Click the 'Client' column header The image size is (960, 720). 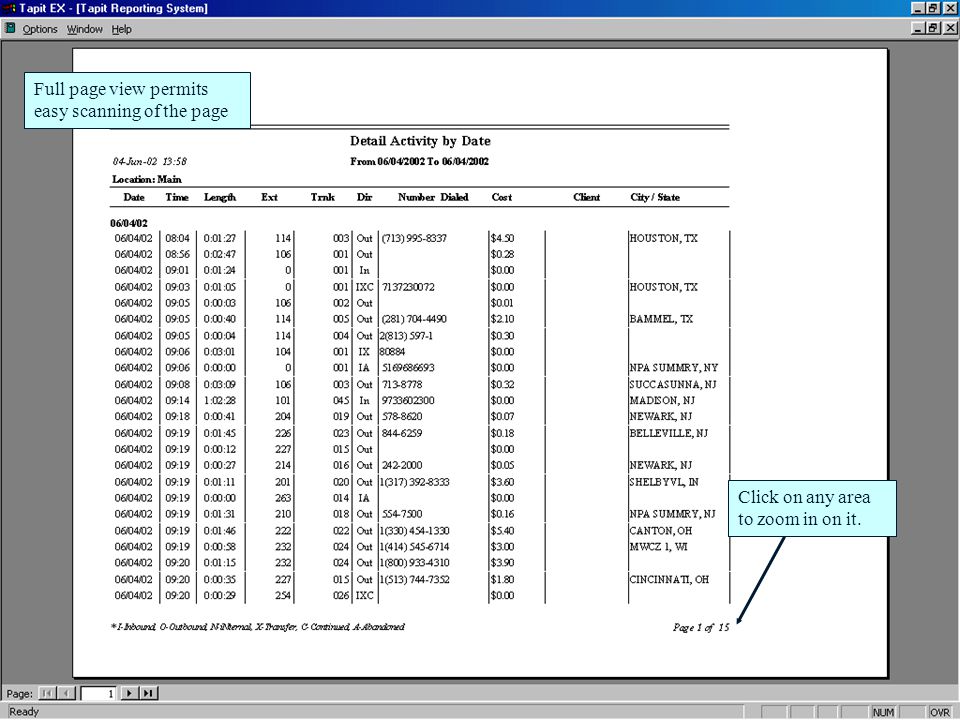pos(587,197)
